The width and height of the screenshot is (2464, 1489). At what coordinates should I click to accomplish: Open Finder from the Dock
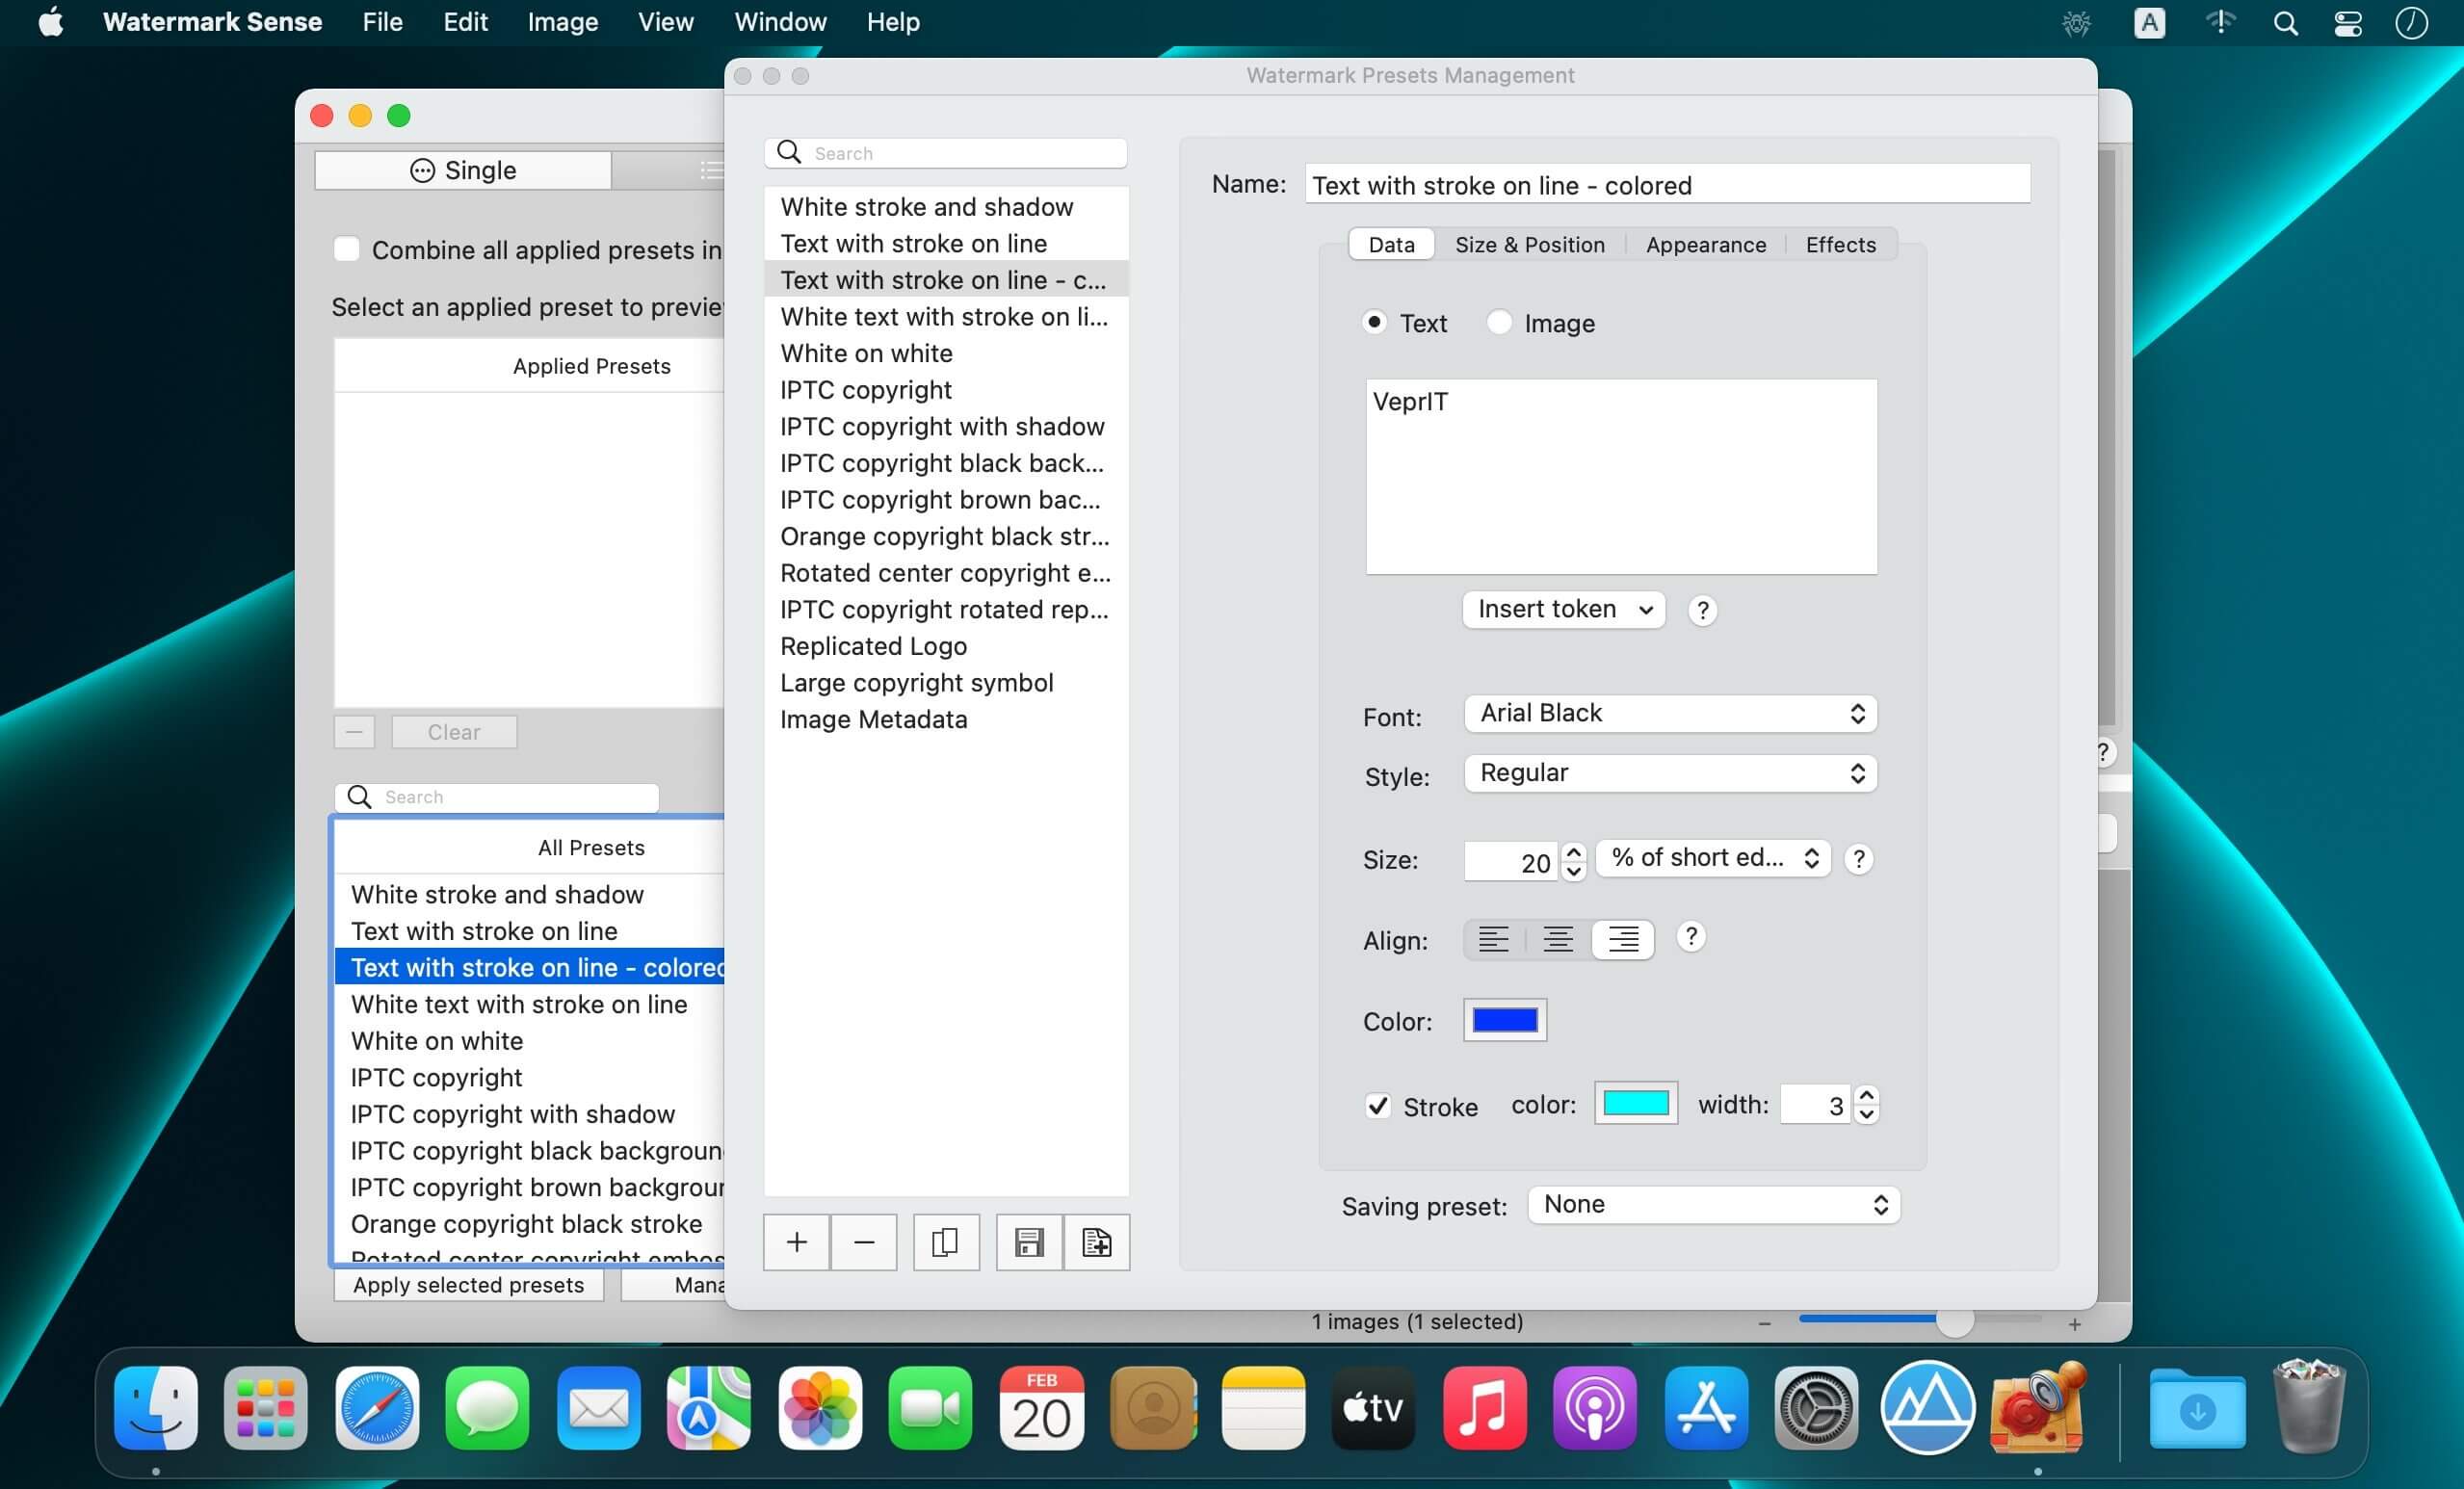coord(156,1407)
